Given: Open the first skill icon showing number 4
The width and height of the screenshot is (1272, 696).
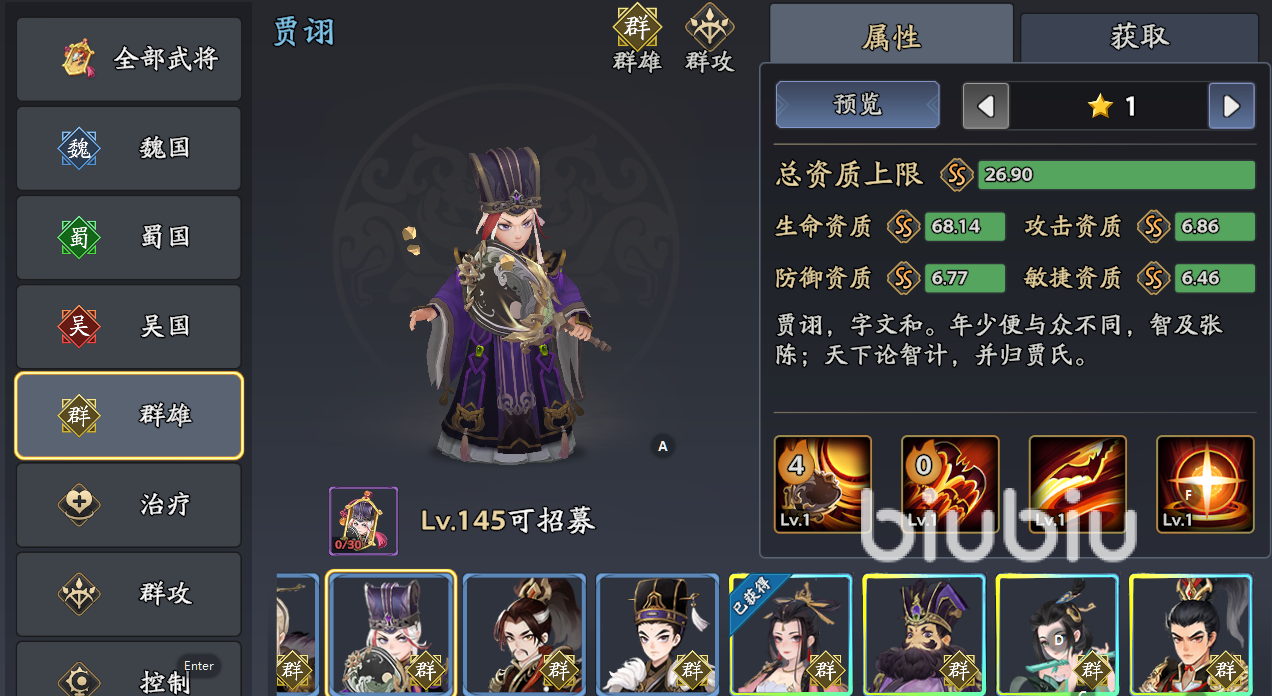Looking at the screenshot, I should [x=823, y=484].
